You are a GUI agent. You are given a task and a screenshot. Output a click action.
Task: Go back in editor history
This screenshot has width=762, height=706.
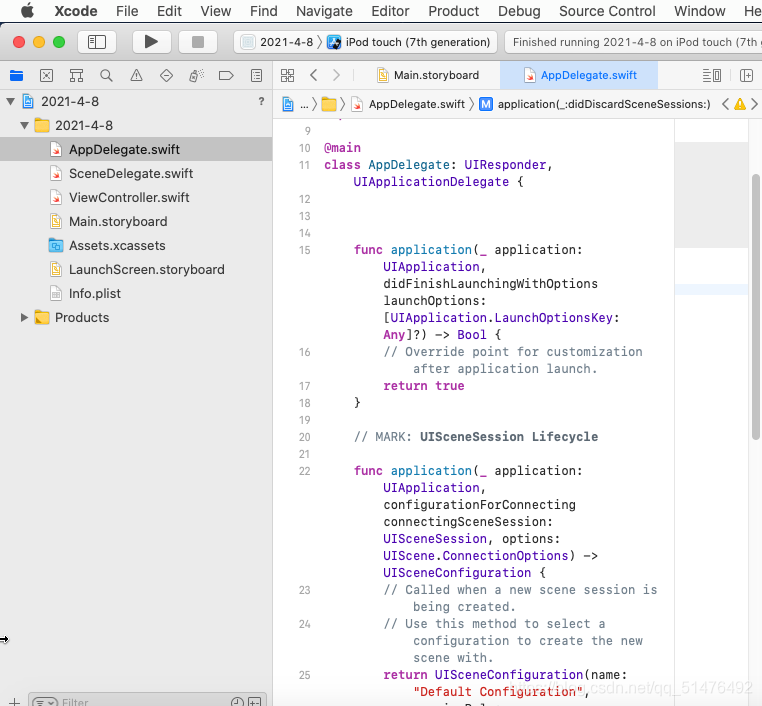[x=314, y=75]
